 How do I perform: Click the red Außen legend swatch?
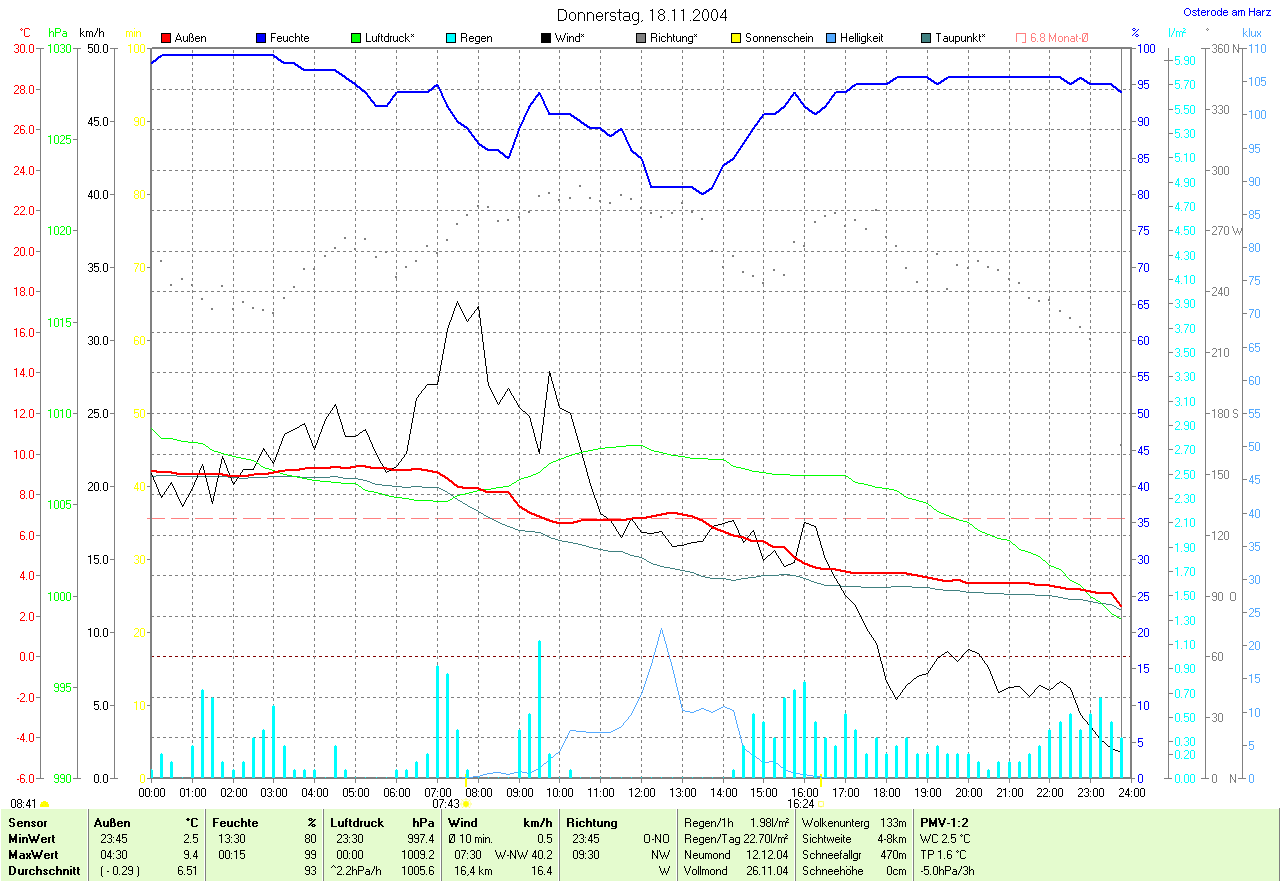(x=167, y=38)
